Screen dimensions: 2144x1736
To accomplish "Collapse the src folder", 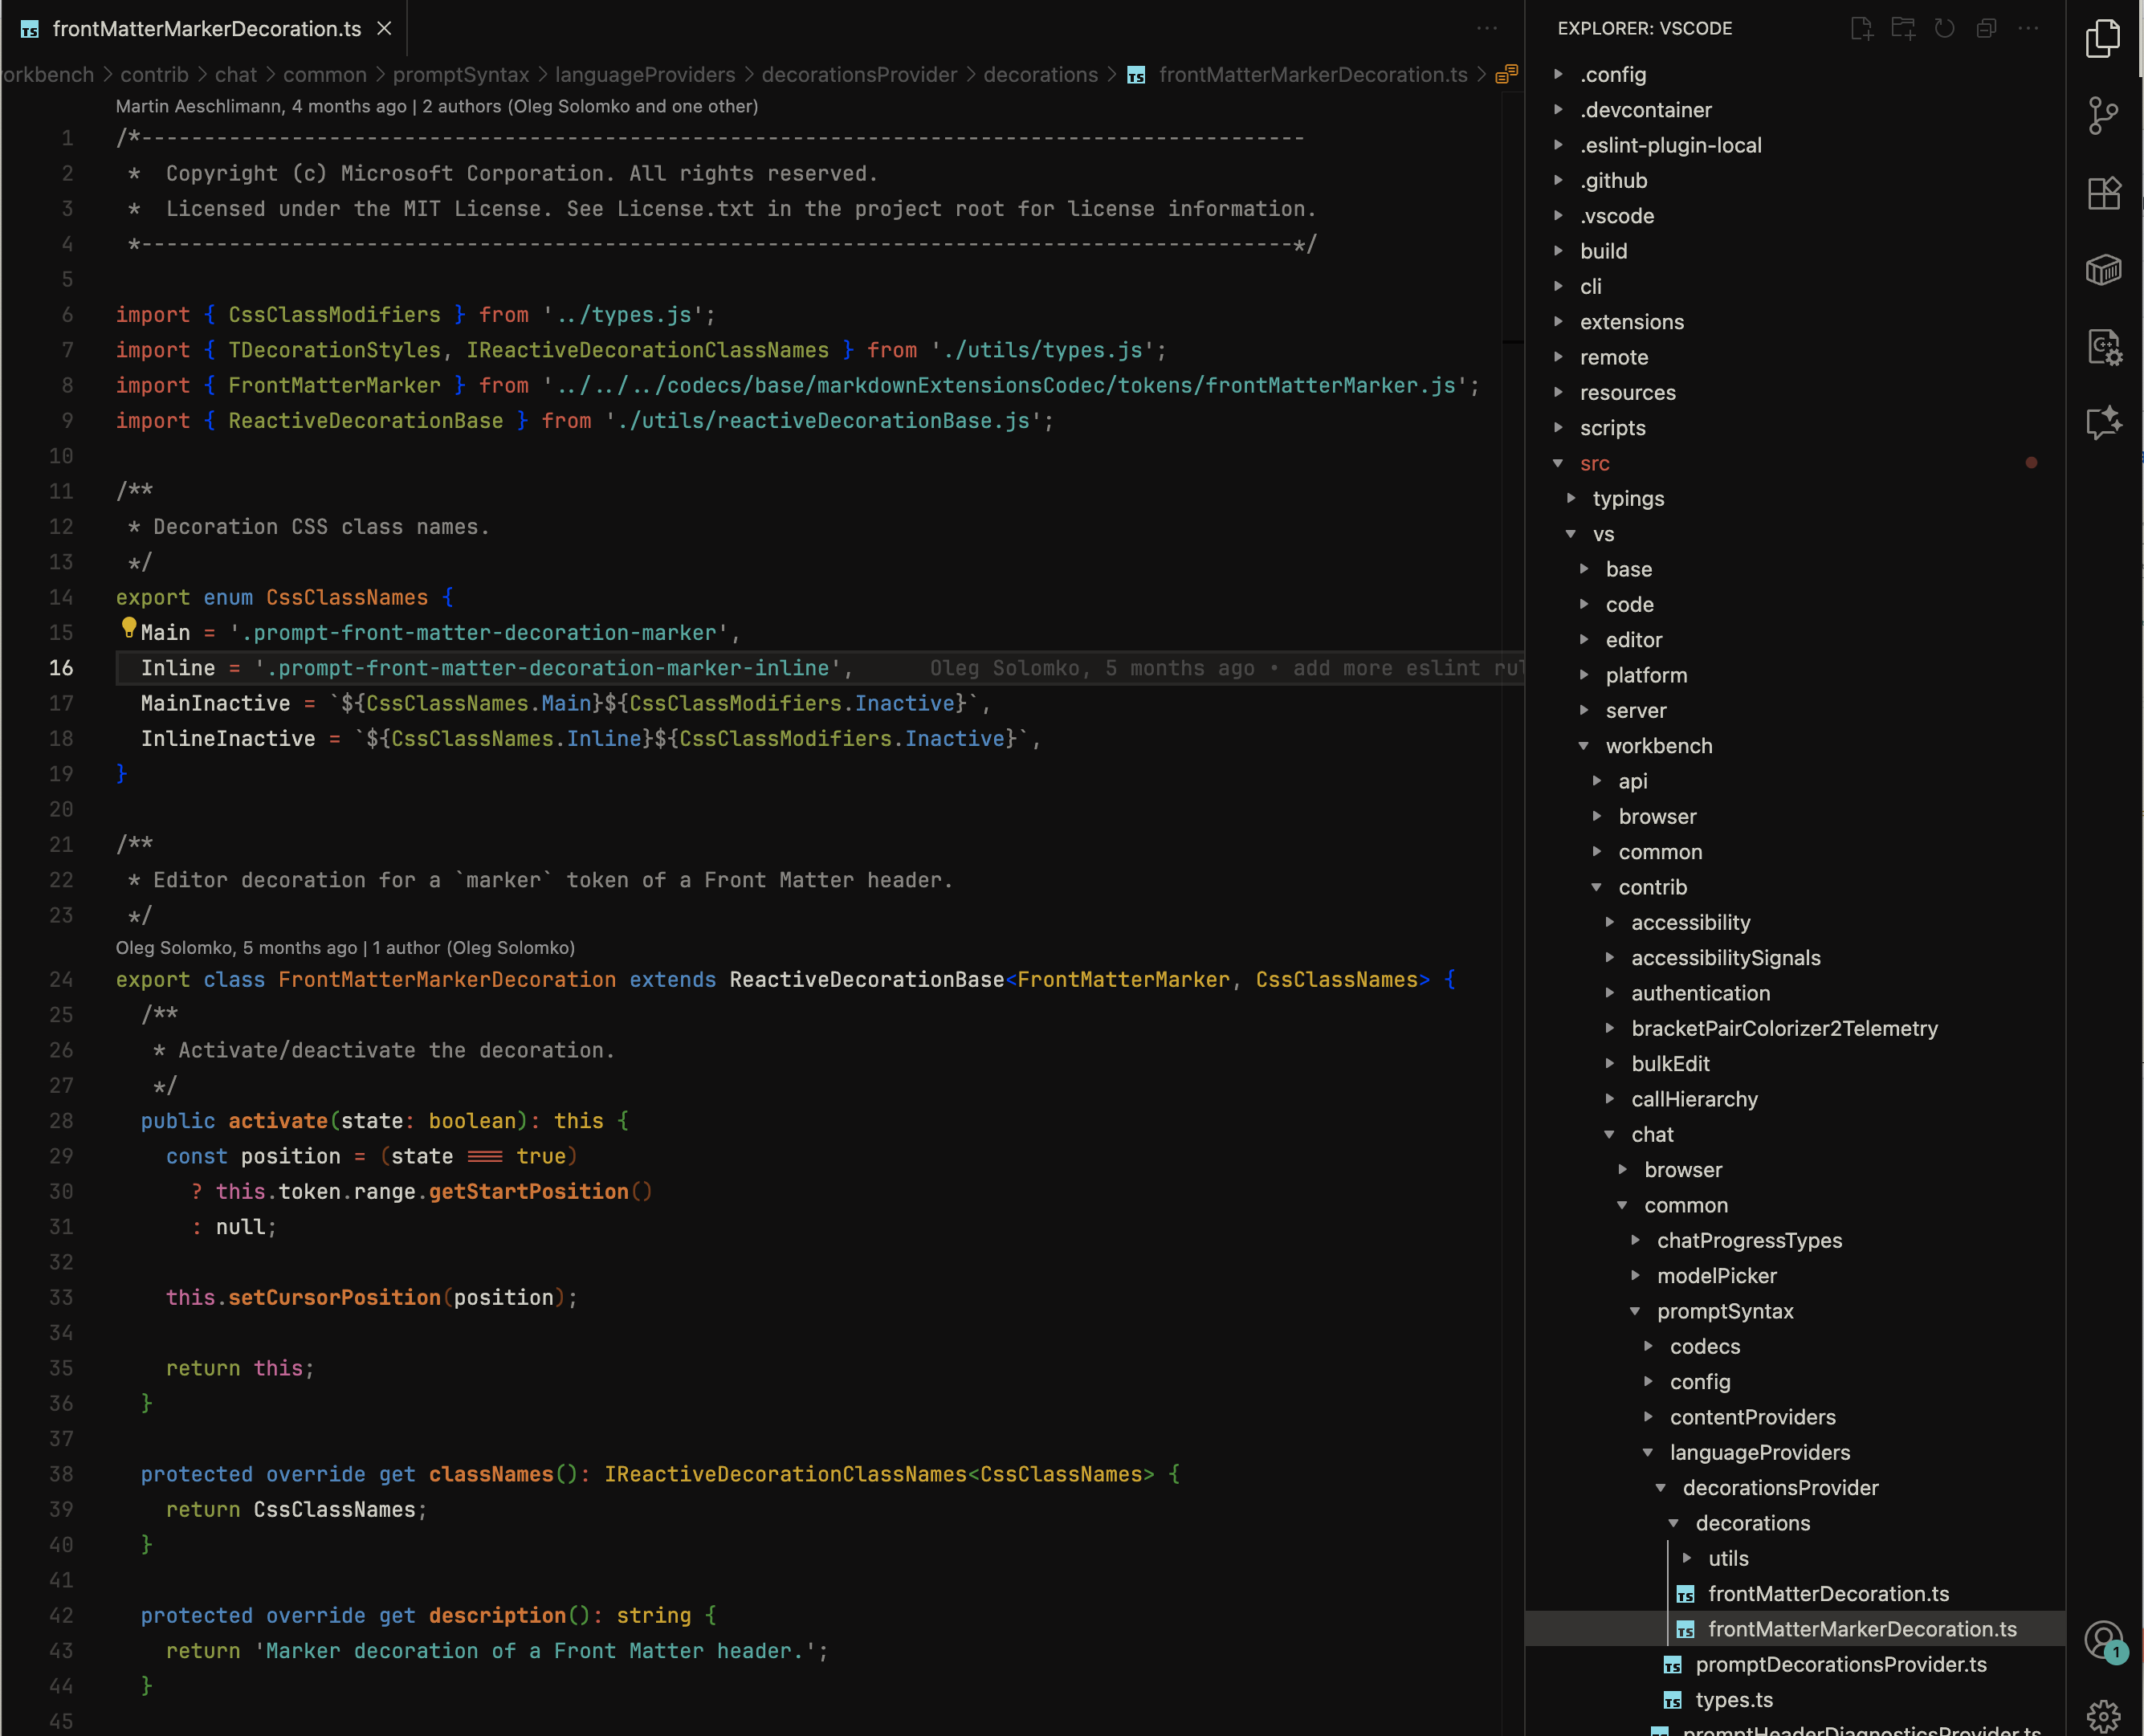I will click(1594, 463).
